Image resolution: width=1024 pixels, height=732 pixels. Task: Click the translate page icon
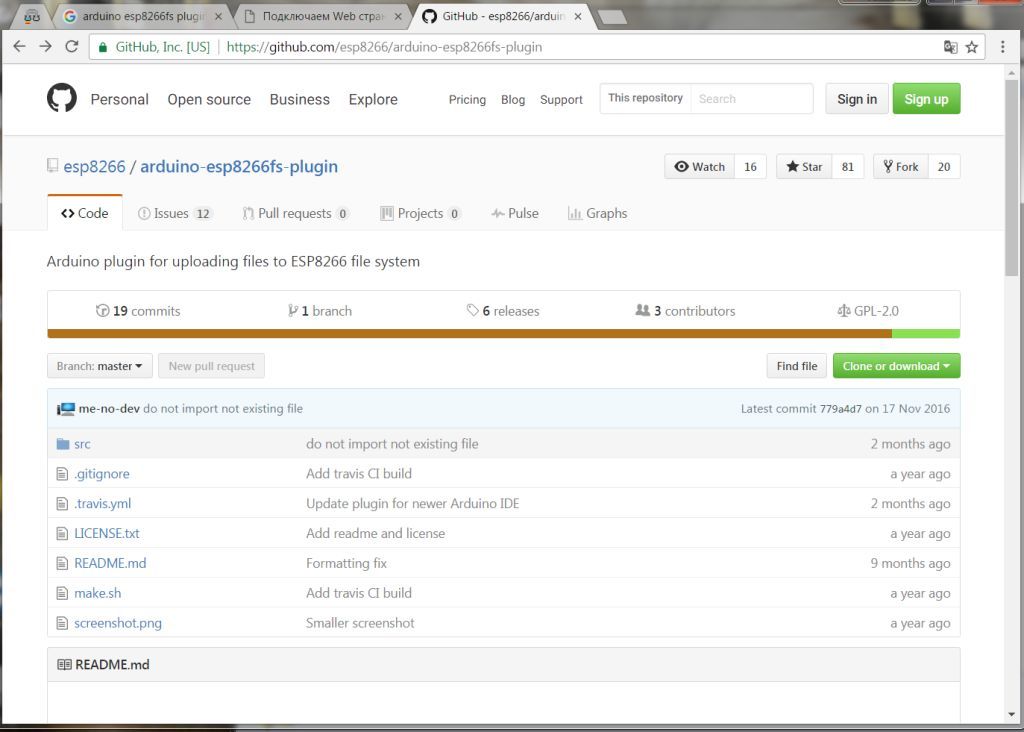pos(950,47)
